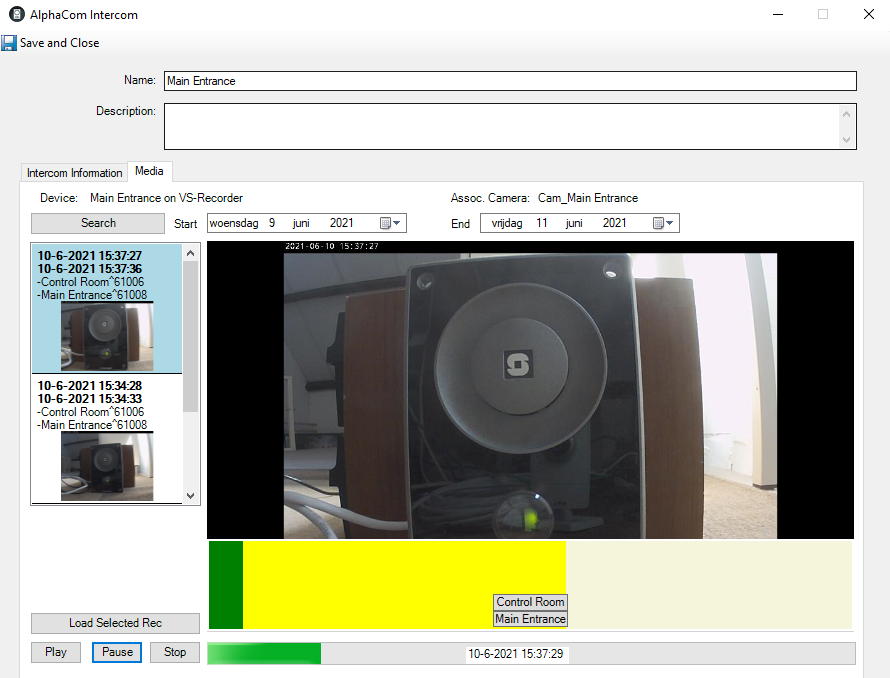Pause the recording playback

(x=117, y=652)
